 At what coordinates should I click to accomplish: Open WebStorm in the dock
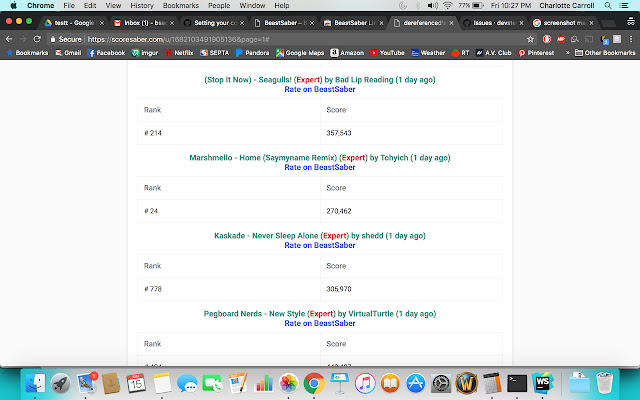(542, 383)
